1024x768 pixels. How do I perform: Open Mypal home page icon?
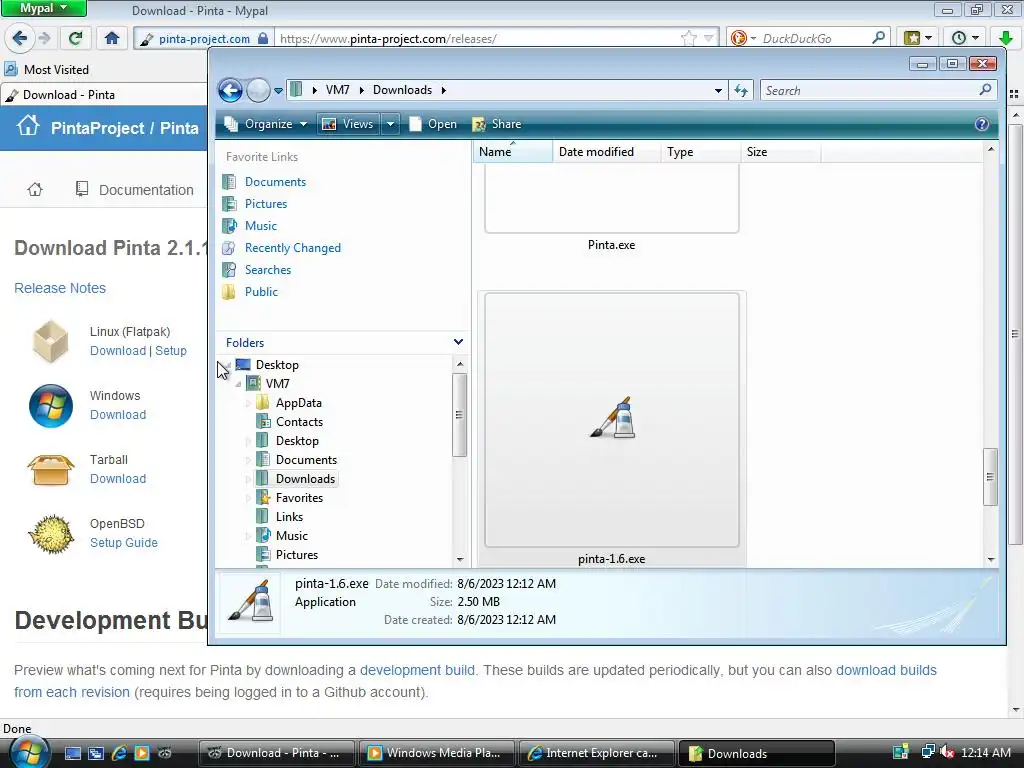click(112, 38)
